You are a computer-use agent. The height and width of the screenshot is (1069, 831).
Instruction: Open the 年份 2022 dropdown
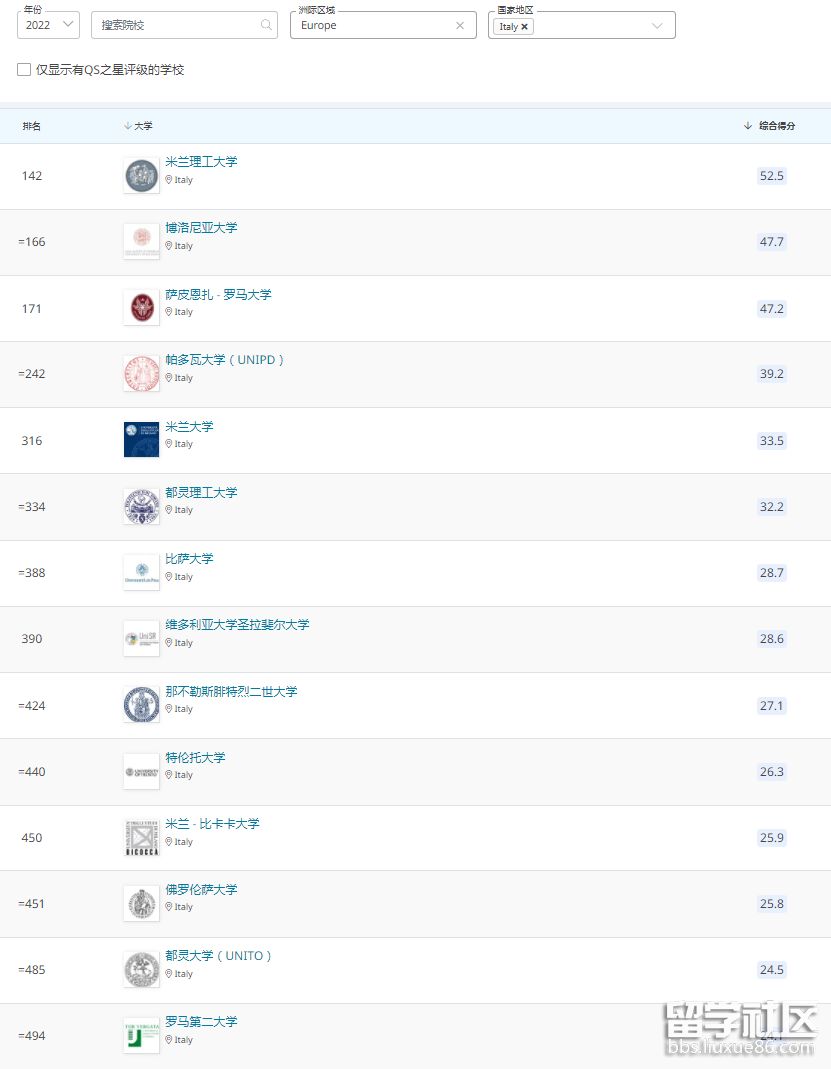click(48, 26)
